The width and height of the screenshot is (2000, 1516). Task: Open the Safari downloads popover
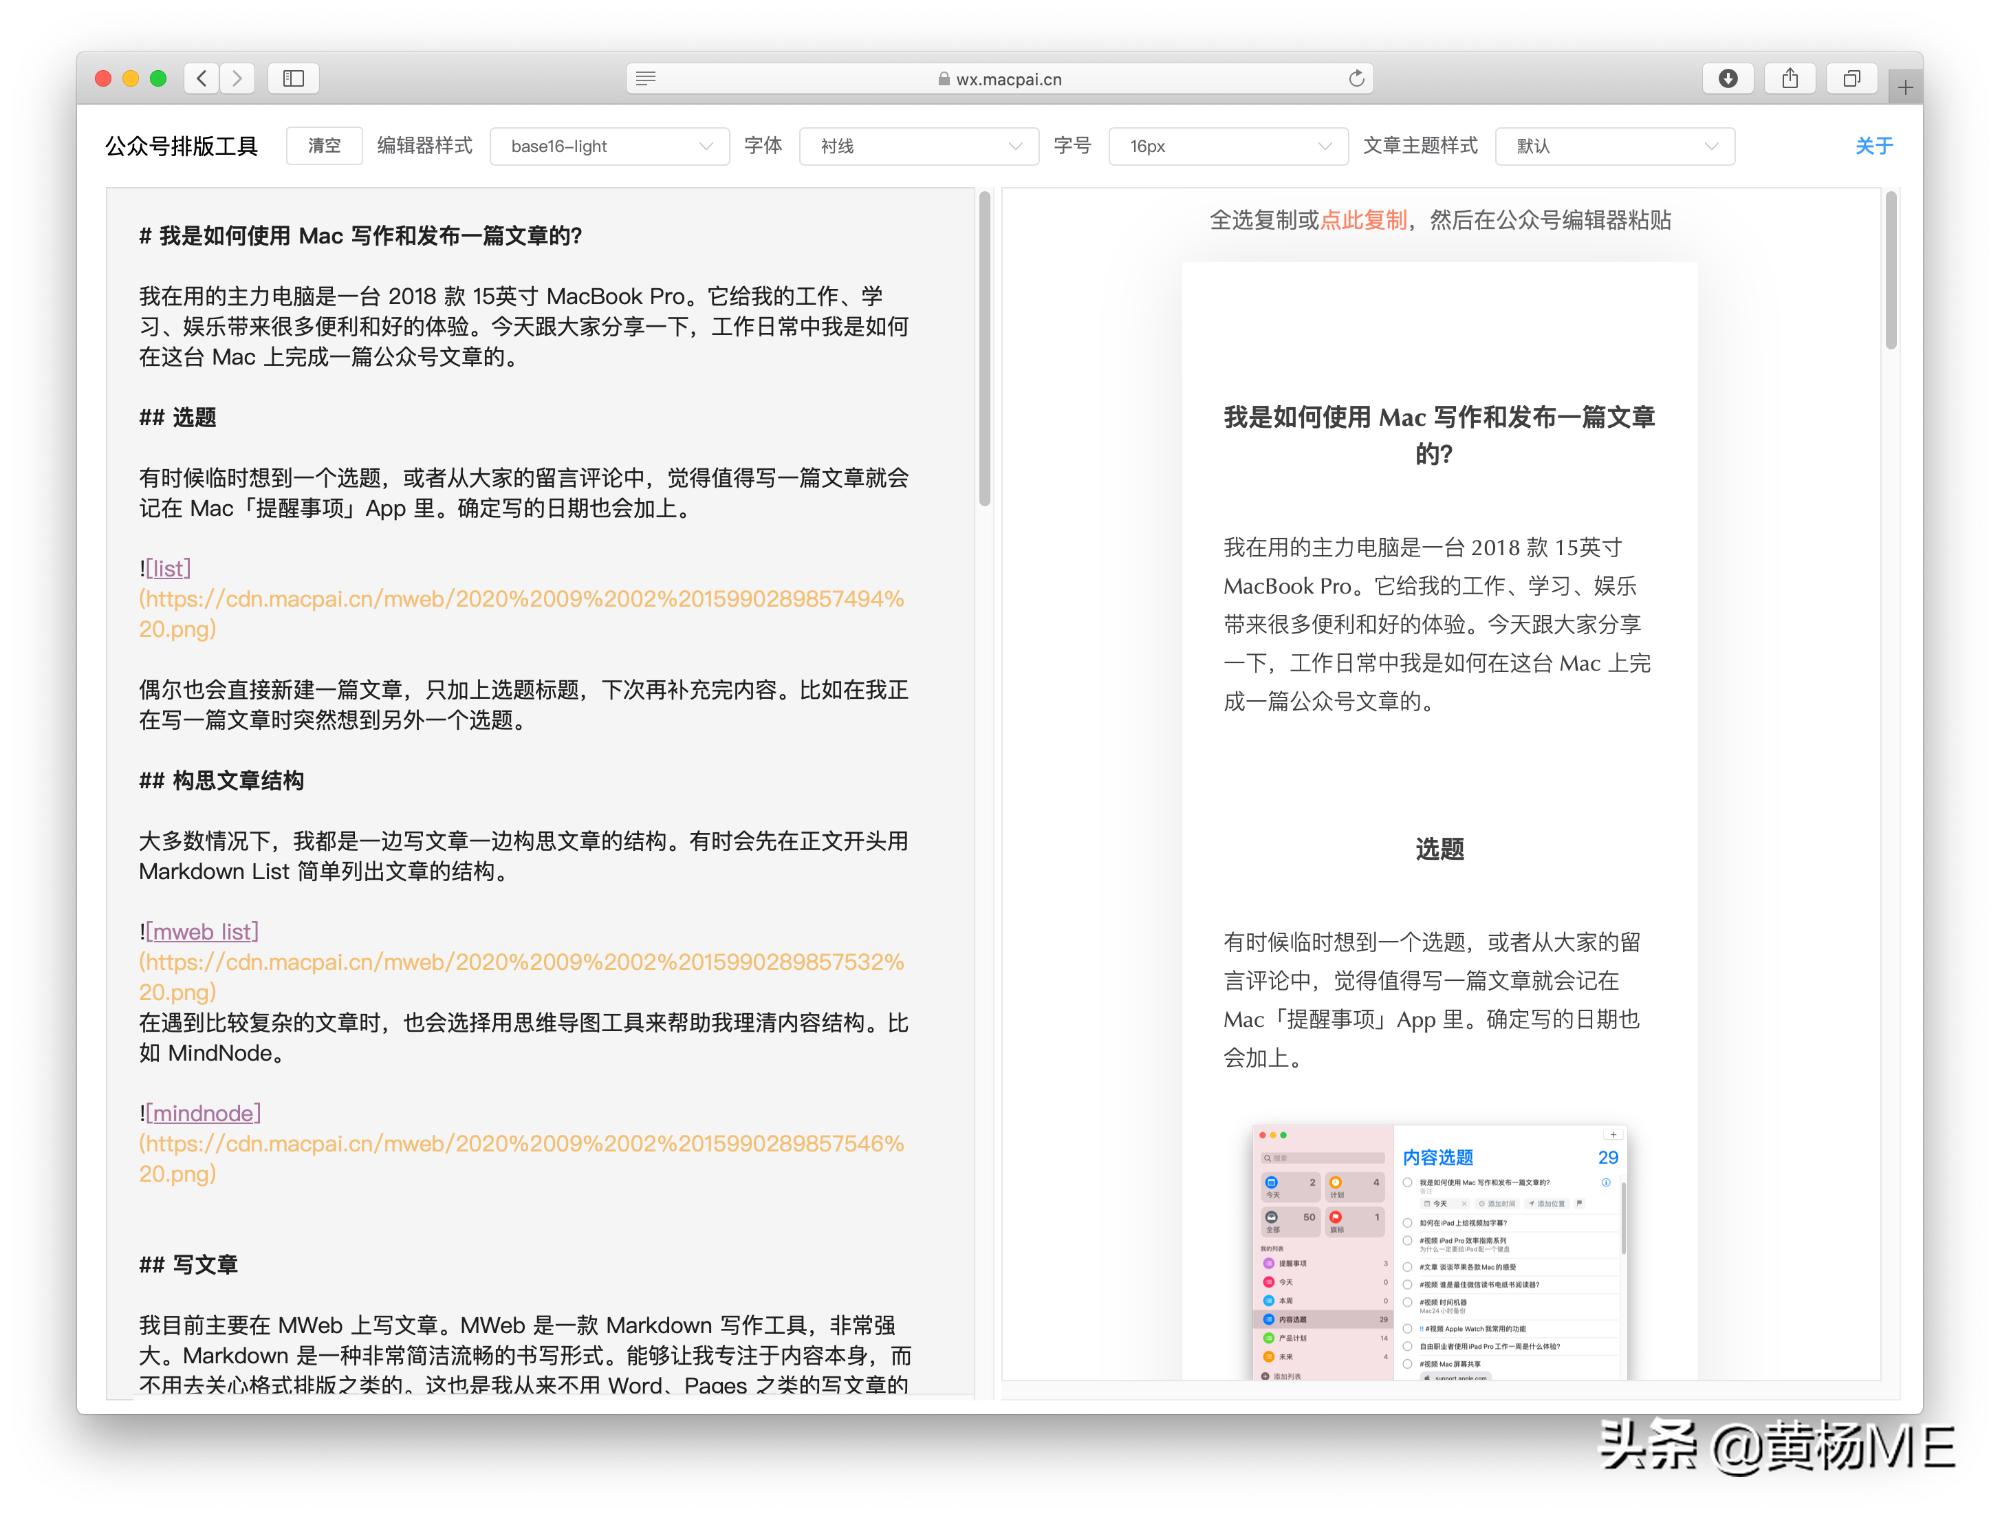[1729, 78]
